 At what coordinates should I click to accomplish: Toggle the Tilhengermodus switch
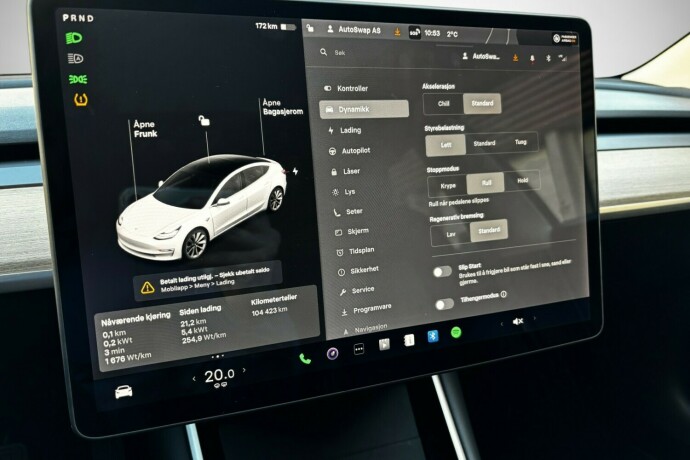click(x=444, y=304)
